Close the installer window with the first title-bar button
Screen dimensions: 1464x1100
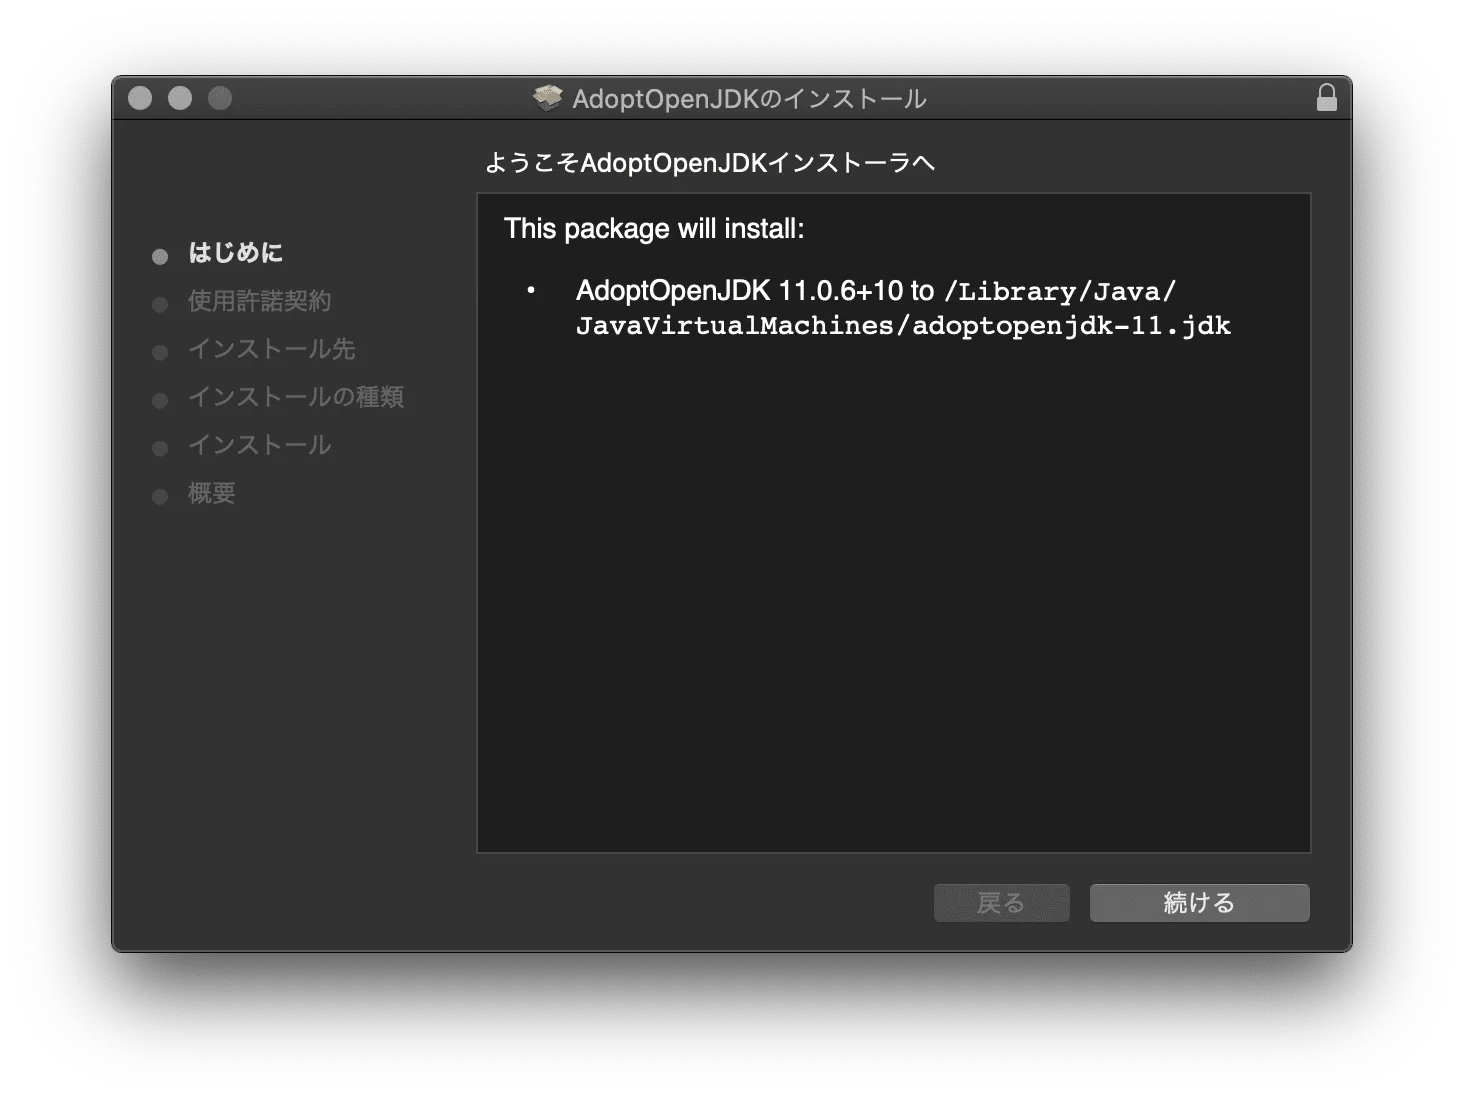pyautogui.click(x=140, y=98)
